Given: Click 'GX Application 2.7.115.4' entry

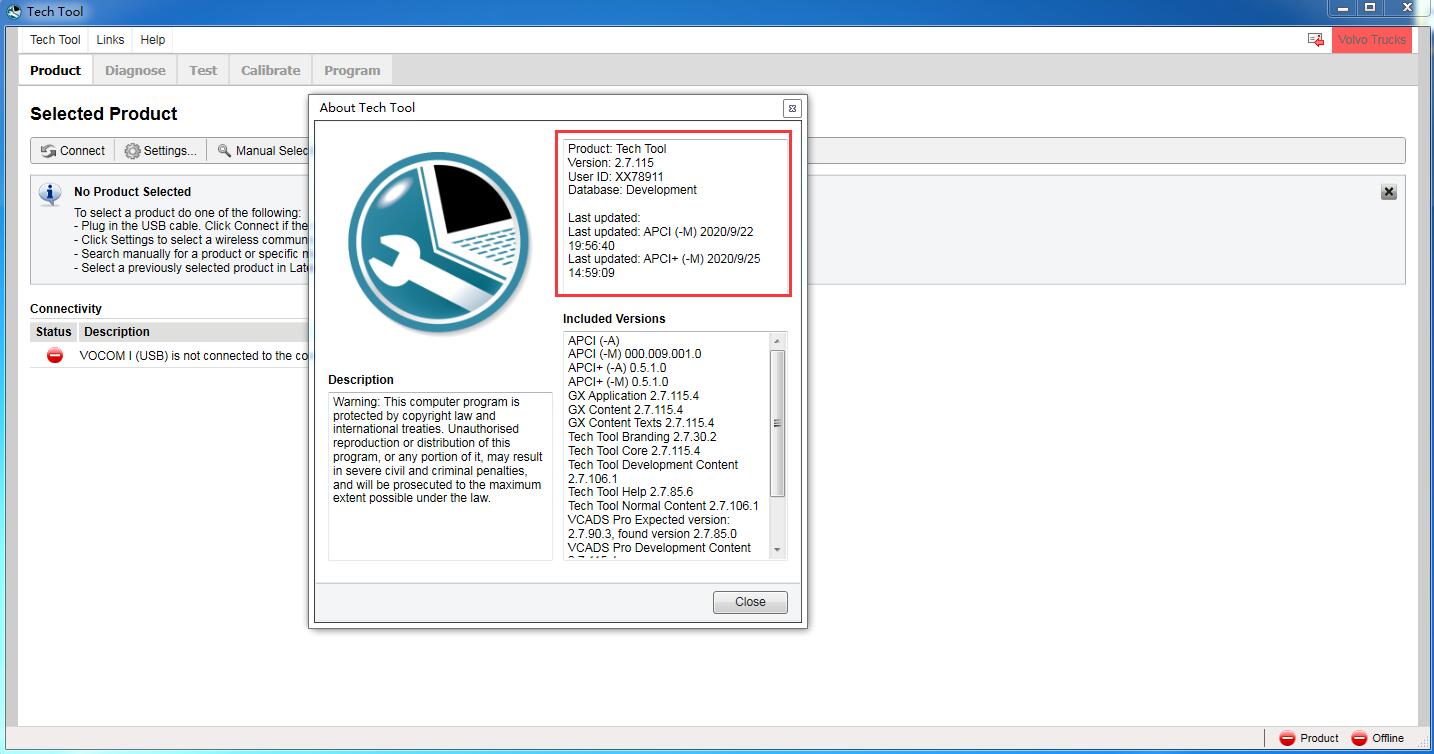Looking at the screenshot, I should click(x=634, y=396).
